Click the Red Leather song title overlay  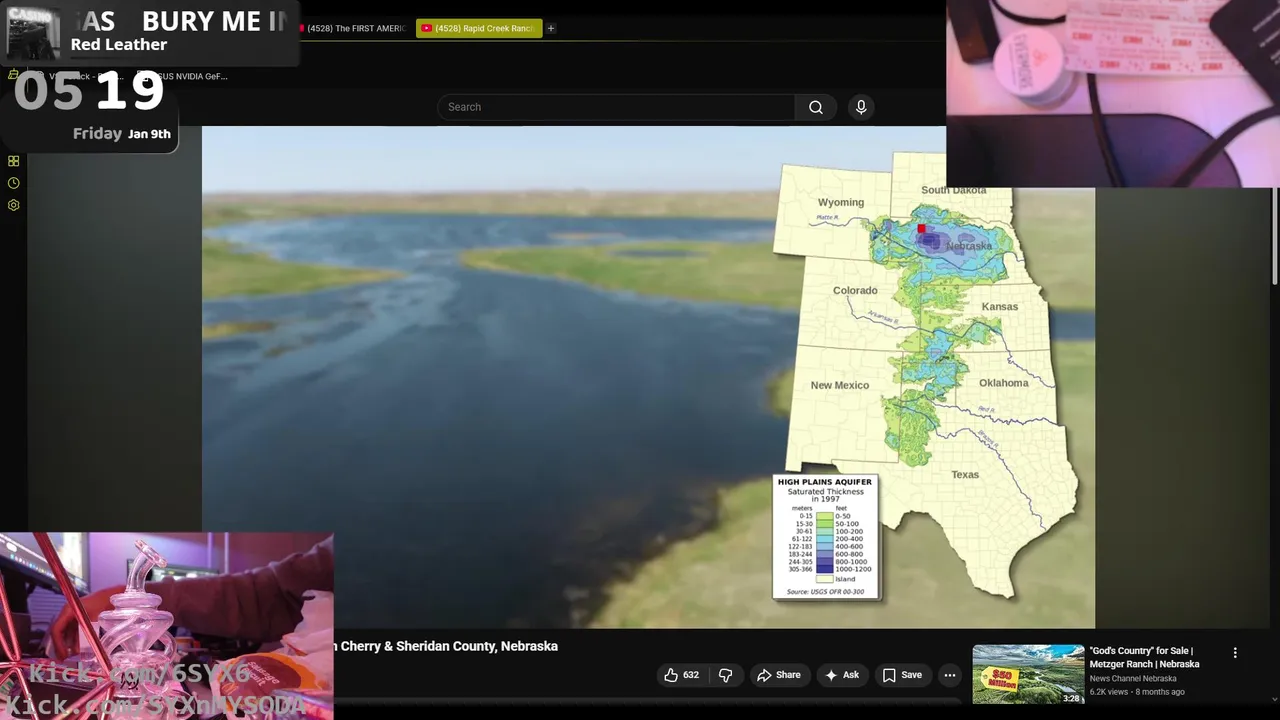click(x=119, y=44)
